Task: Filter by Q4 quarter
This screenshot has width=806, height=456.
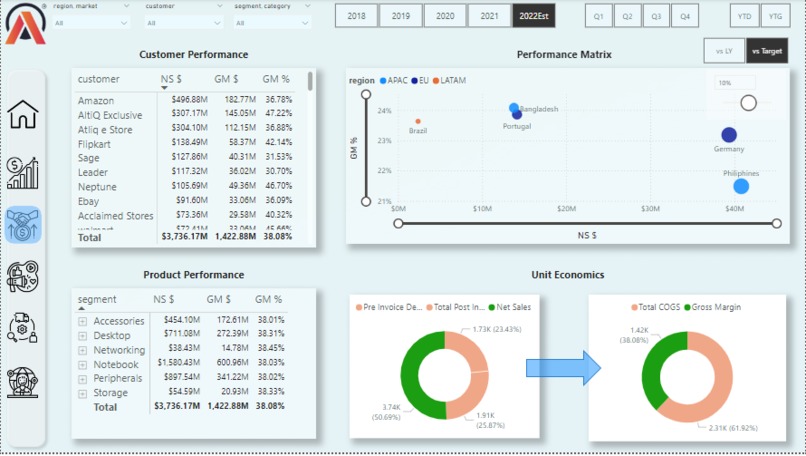Action: 685,16
